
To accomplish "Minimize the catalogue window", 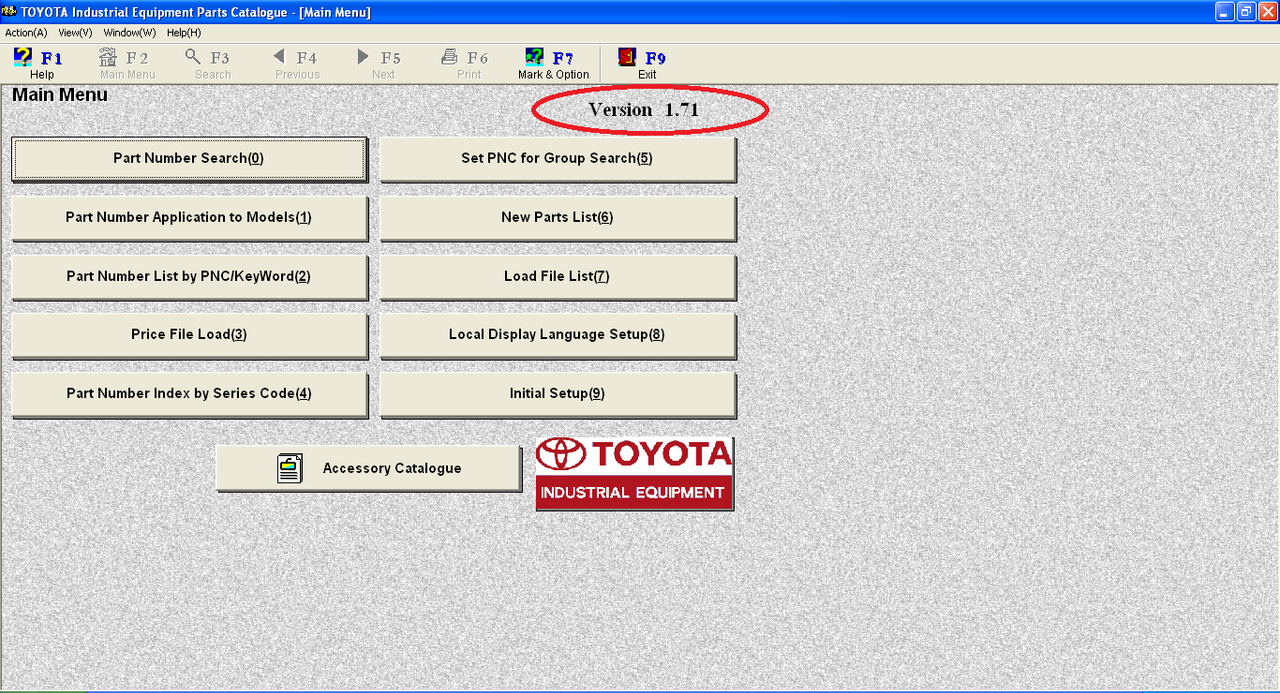I will pyautogui.click(x=1225, y=12).
